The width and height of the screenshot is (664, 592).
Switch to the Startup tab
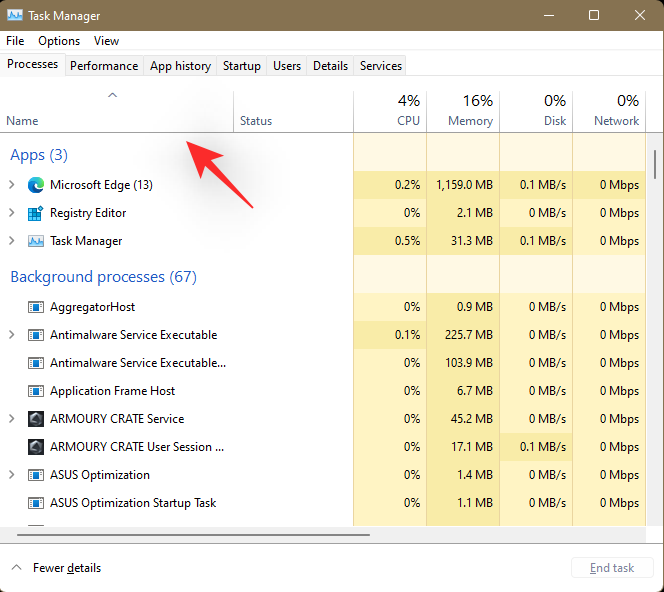pyautogui.click(x=242, y=66)
